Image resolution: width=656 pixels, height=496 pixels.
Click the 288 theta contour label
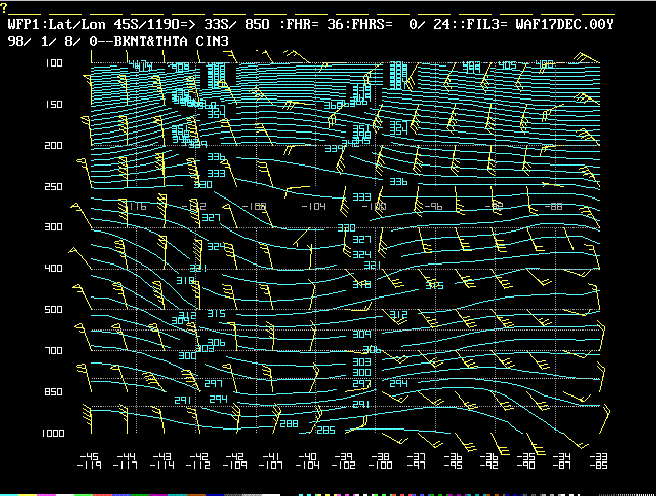(289, 424)
